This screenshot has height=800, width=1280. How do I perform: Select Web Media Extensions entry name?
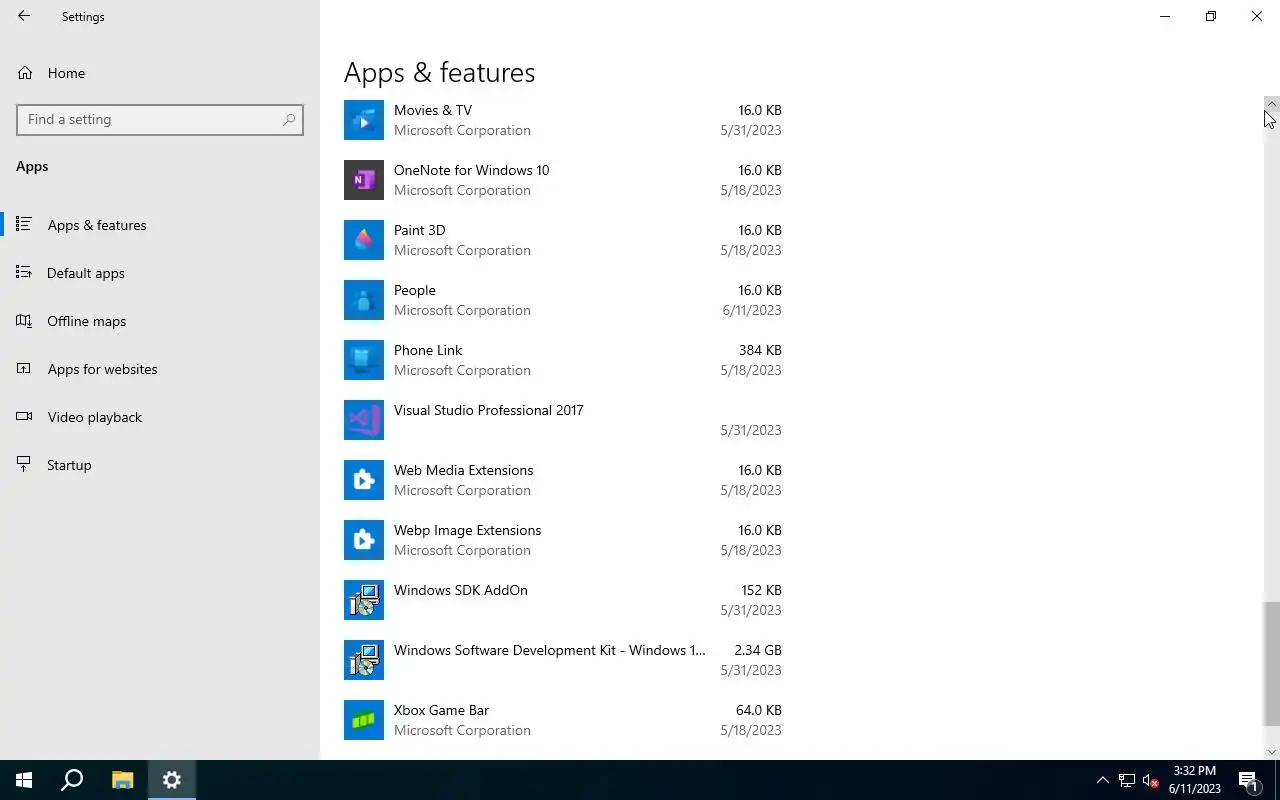click(463, 470)
